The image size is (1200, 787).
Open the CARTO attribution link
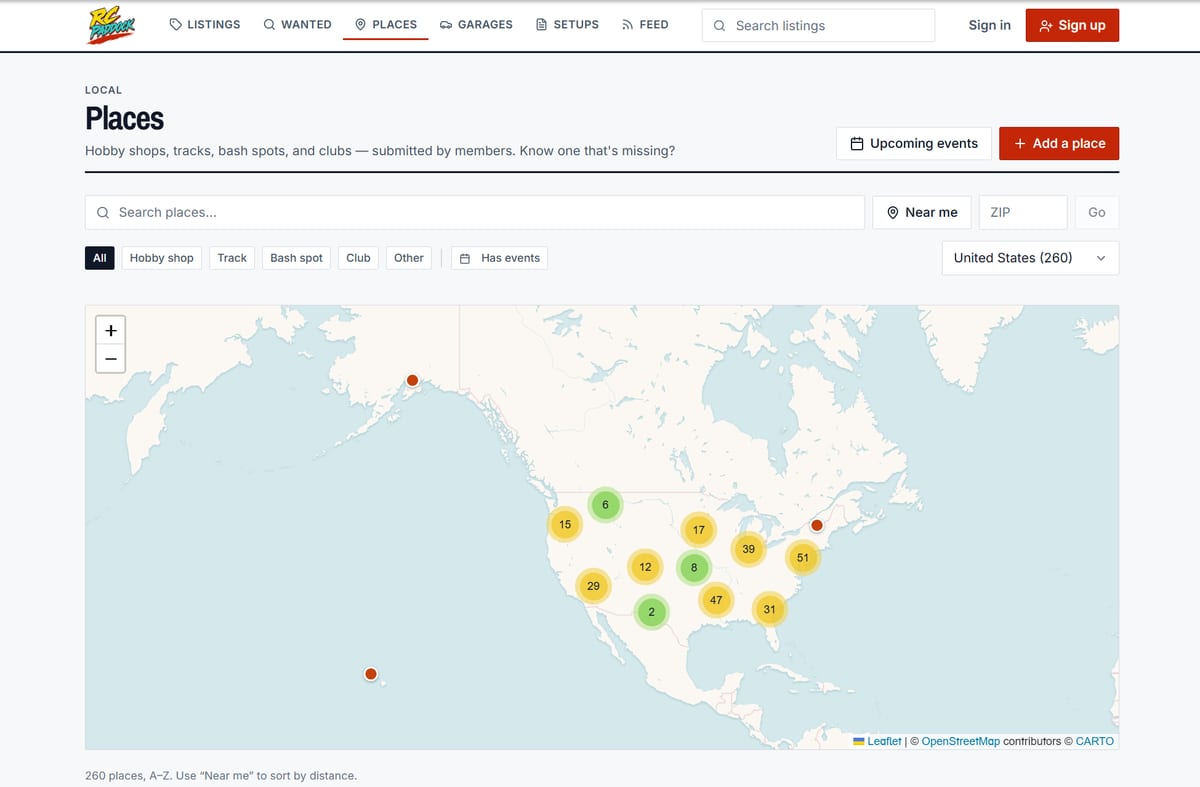click(1094, 741)
